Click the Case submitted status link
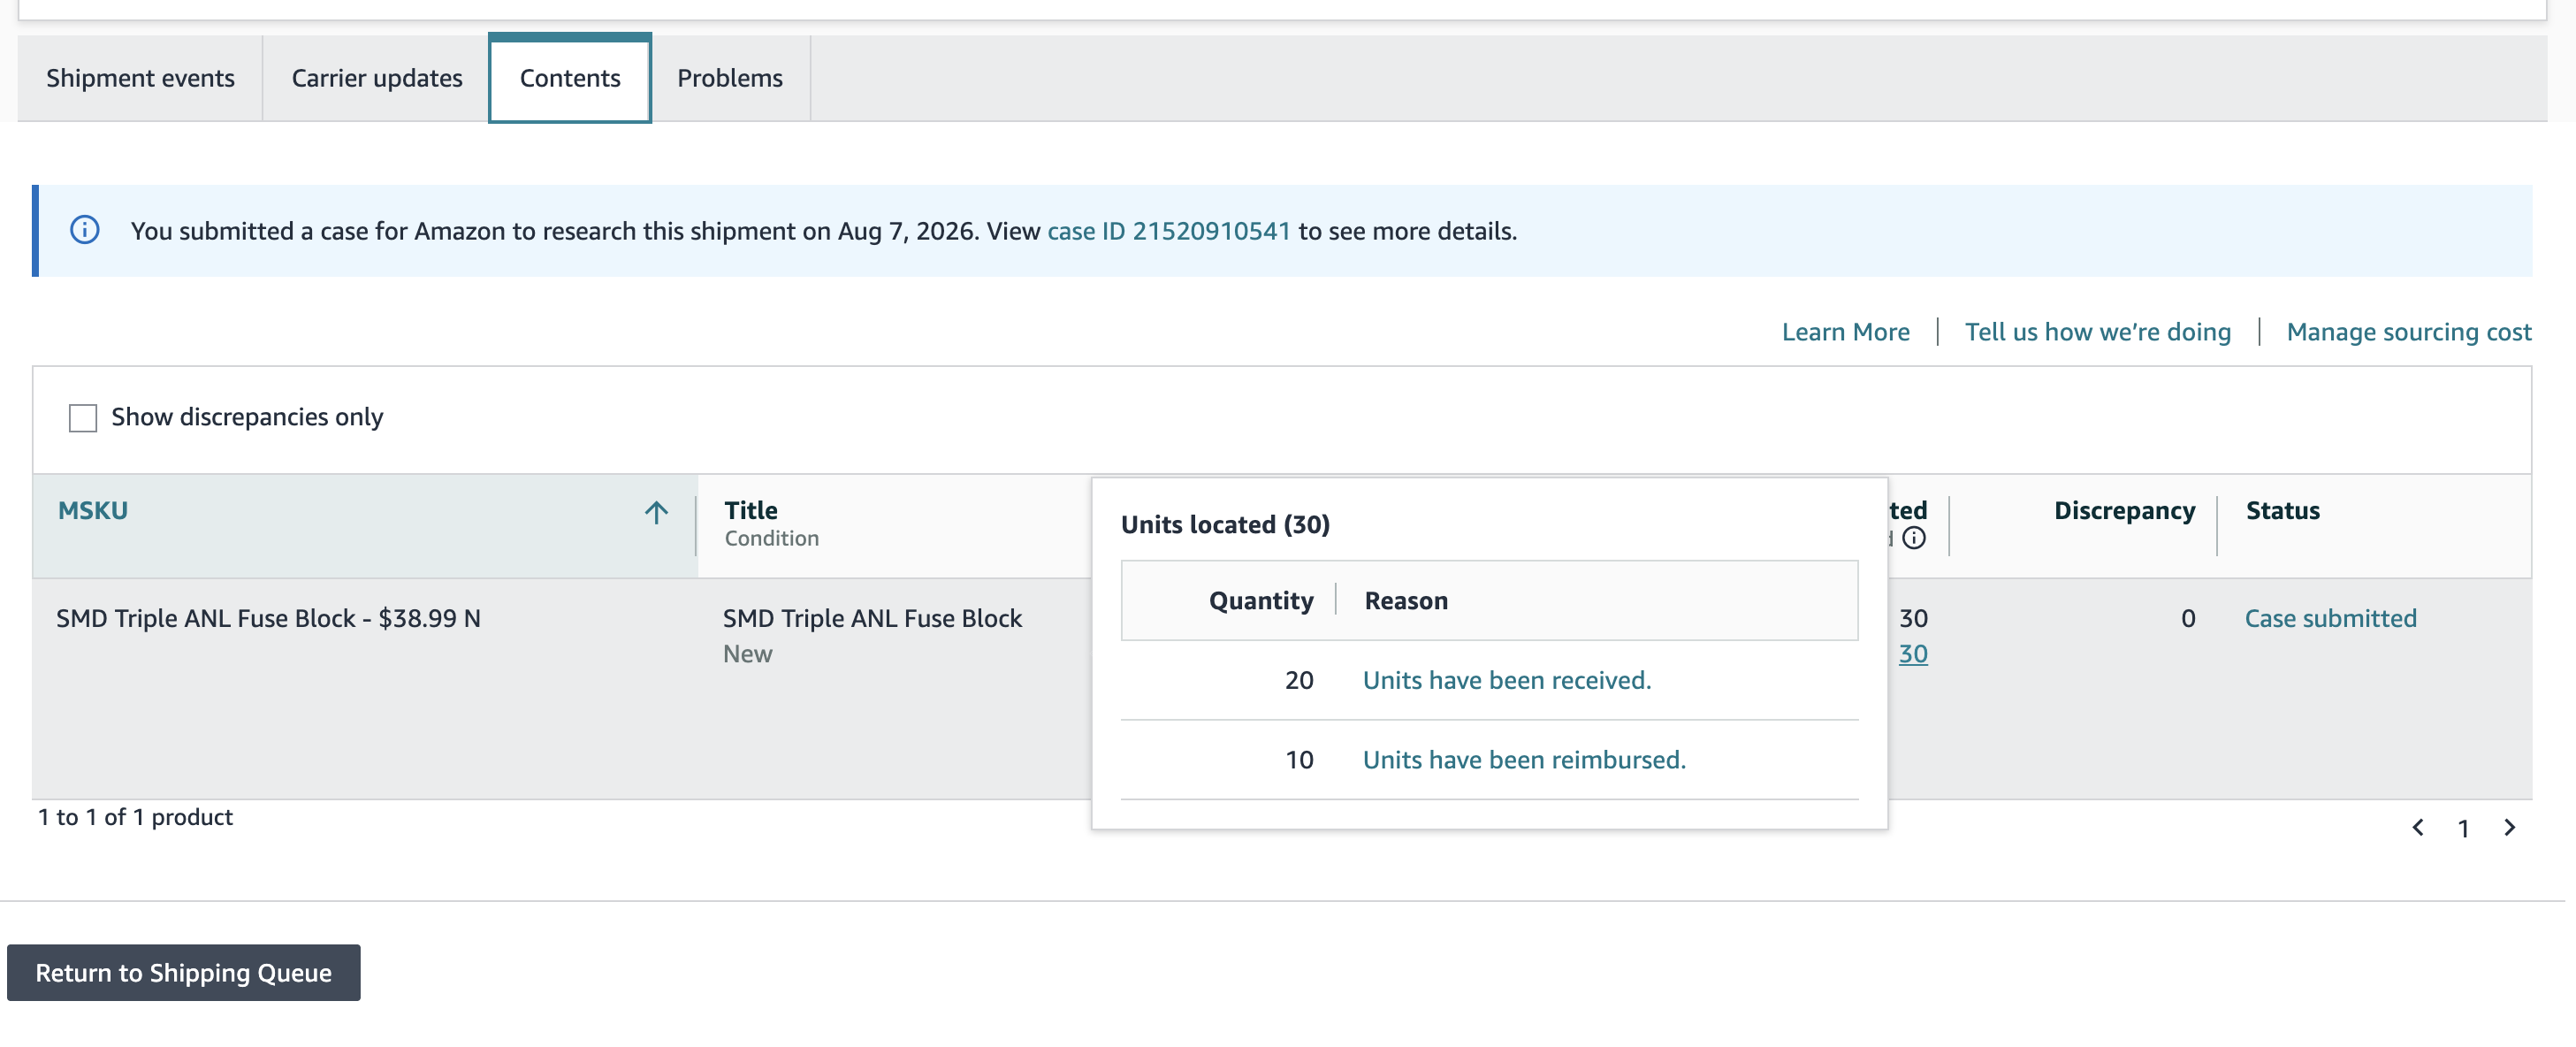Image resolution: width=2576 pixels, height=1047 pixels. click(x=2330, y=618)
